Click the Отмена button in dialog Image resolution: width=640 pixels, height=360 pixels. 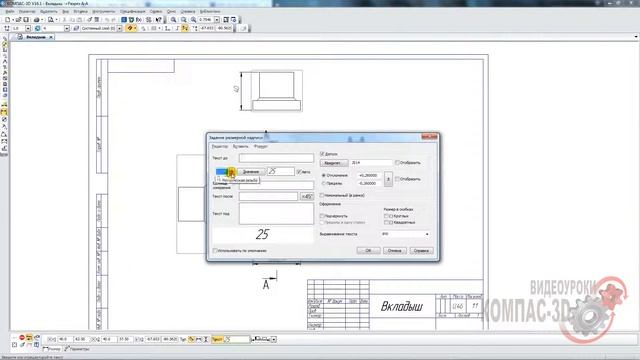pyautogui.click(x=394, y=251)
